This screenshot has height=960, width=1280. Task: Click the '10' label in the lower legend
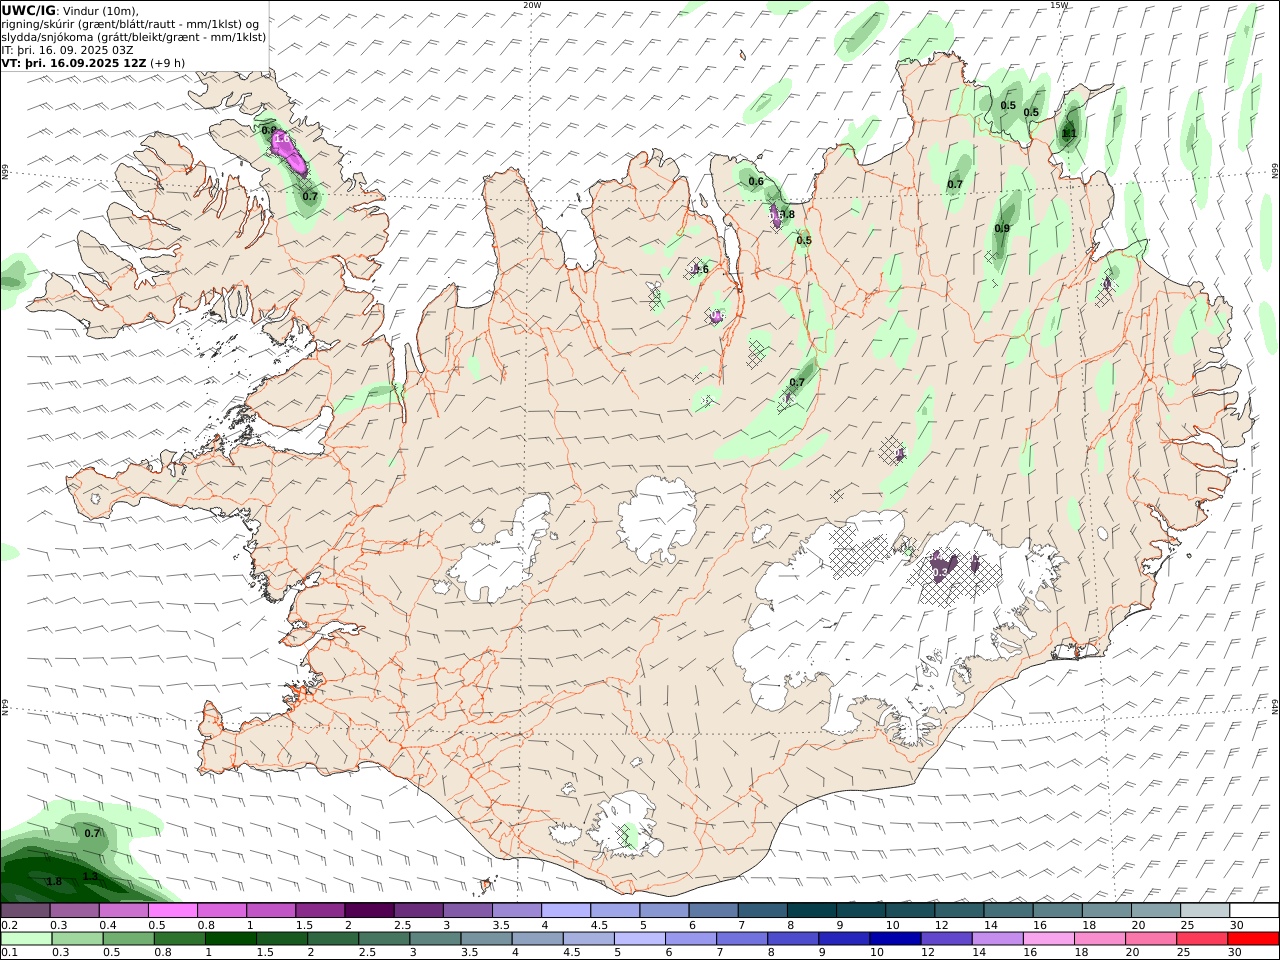click(876, 952)
